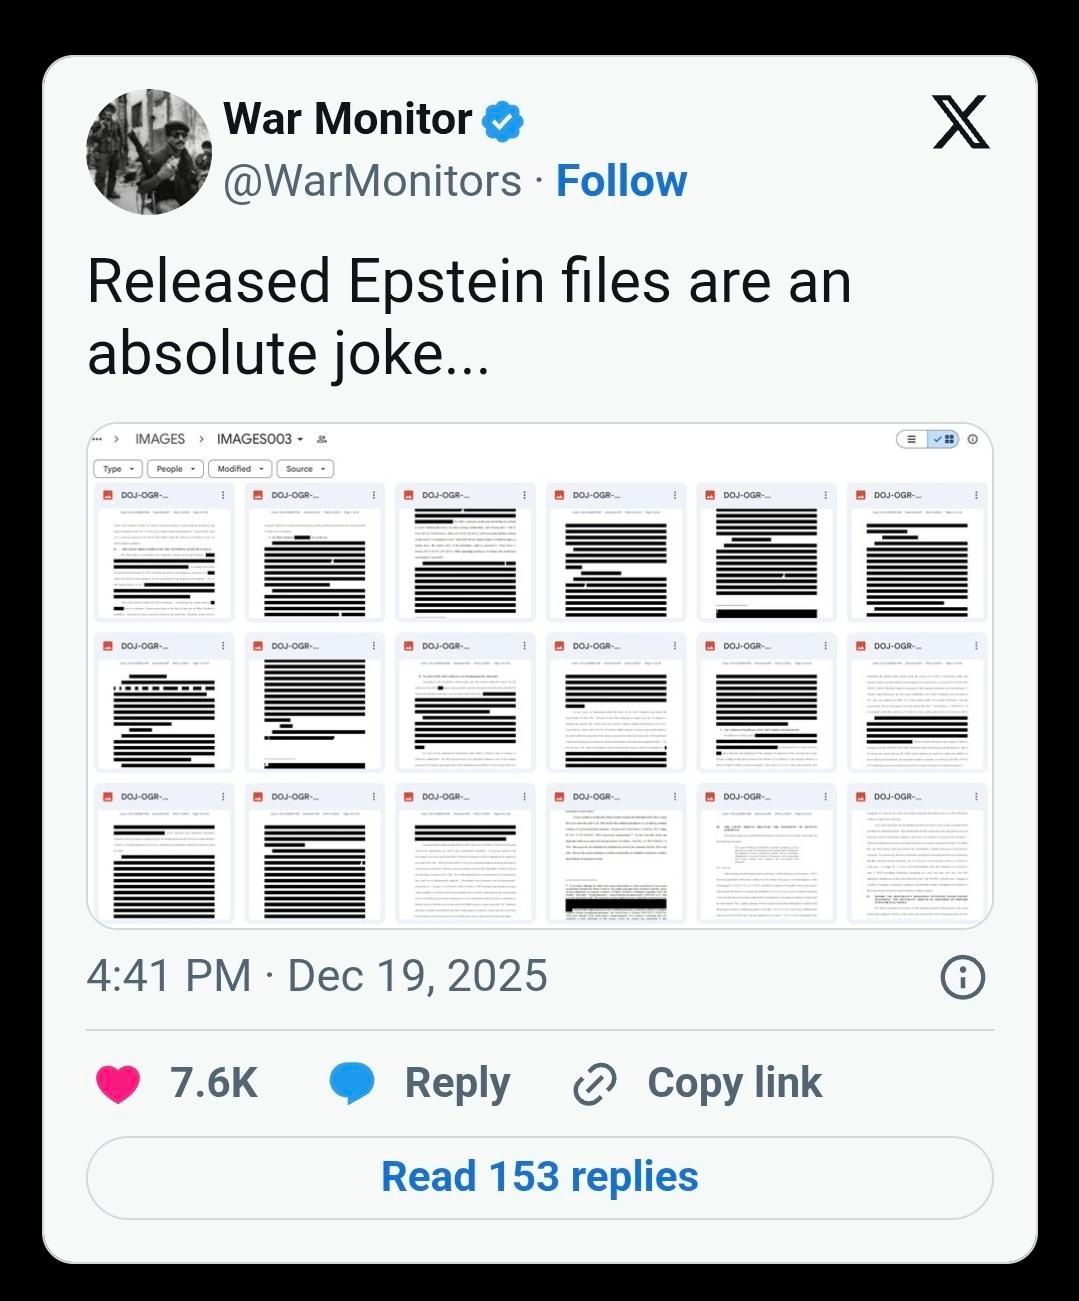Open the three-dot menu on a DOJ-OGR file card
1079x1301 pixels.
[x=224, y=494]
